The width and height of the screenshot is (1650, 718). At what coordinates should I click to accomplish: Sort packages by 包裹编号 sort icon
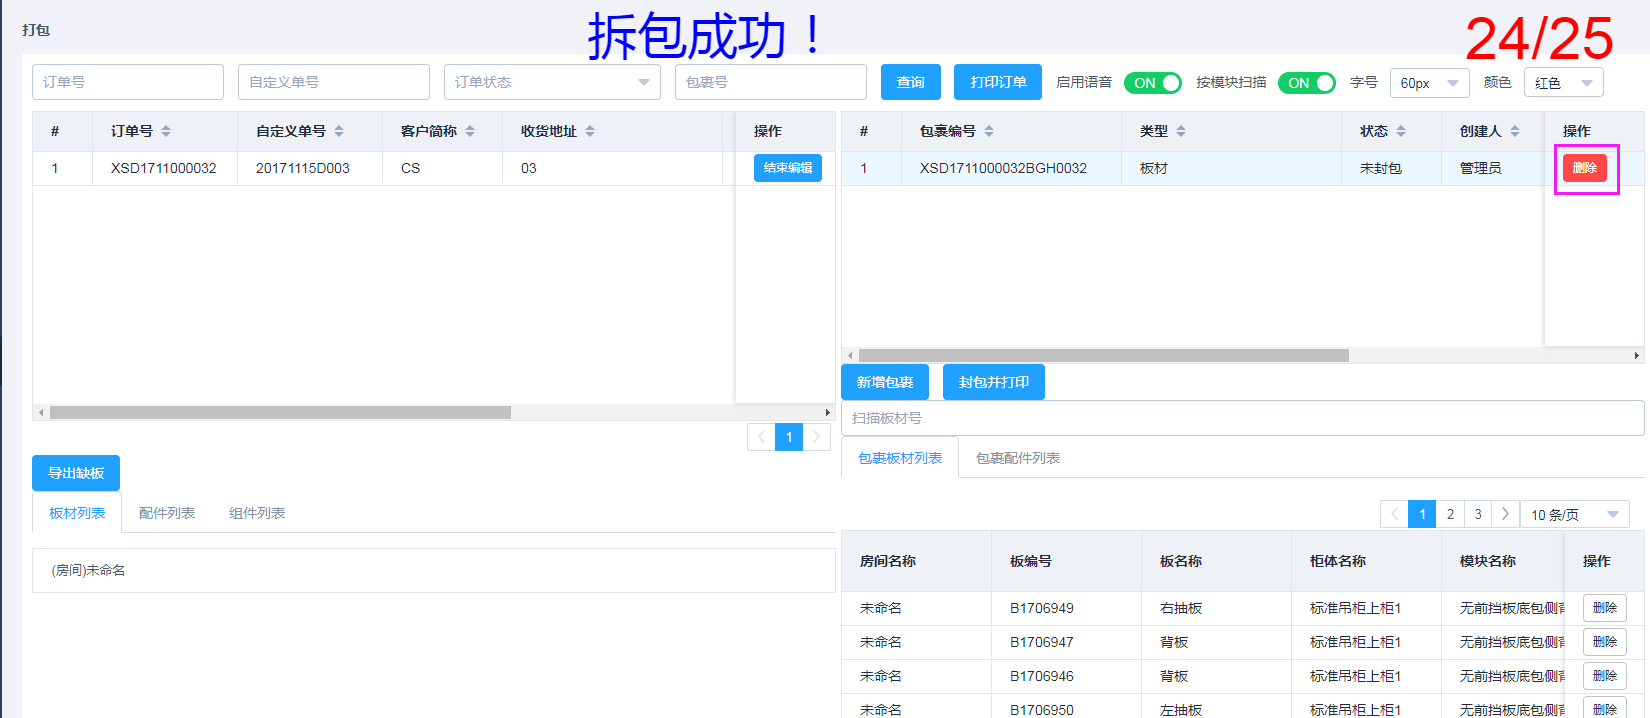[x=989, y=131]
